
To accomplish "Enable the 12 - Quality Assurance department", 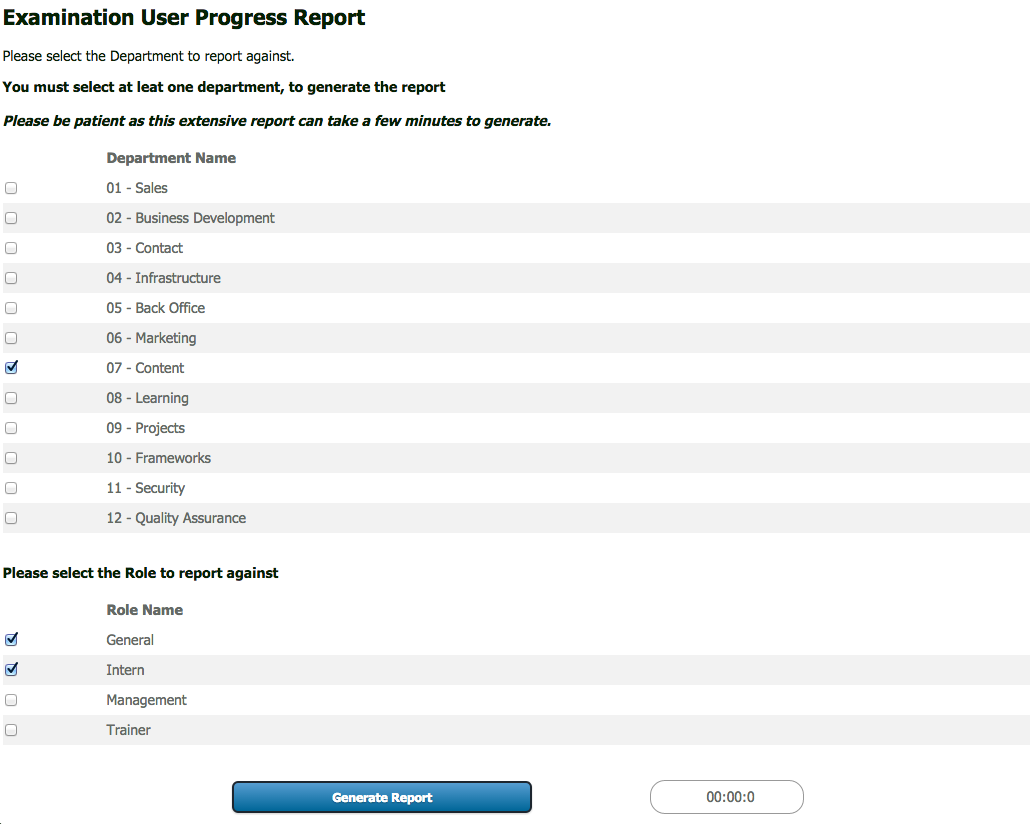I will (x=10, y=517).
